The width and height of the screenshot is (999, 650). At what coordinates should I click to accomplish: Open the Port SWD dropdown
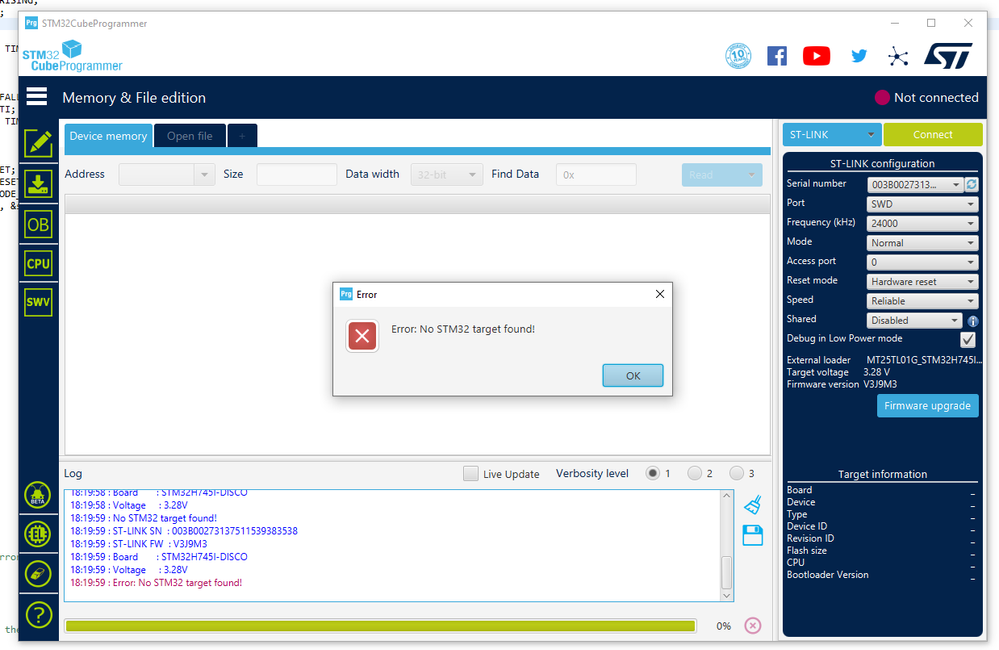click(923, 204)
